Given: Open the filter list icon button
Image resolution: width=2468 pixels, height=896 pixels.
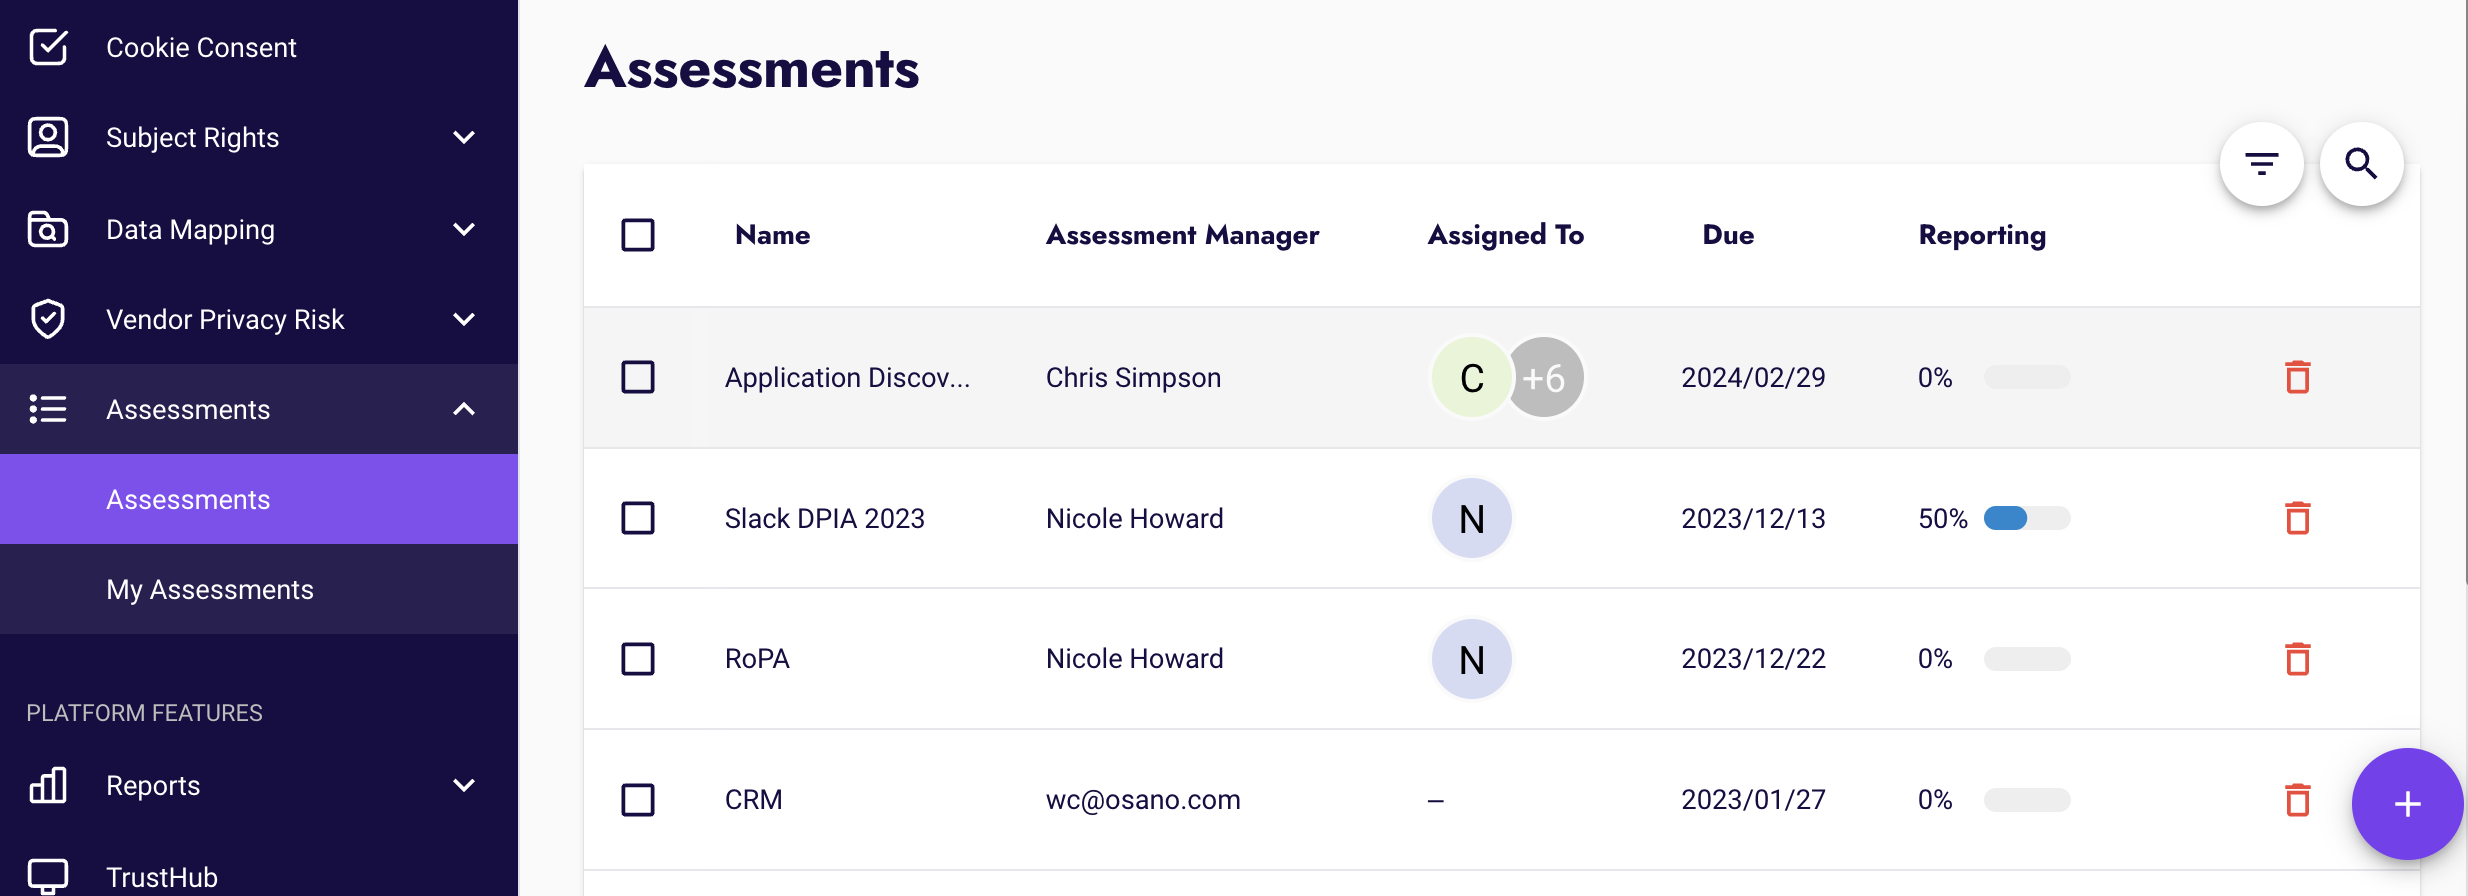Looking at the screenshot, I should pos(2261,164).
